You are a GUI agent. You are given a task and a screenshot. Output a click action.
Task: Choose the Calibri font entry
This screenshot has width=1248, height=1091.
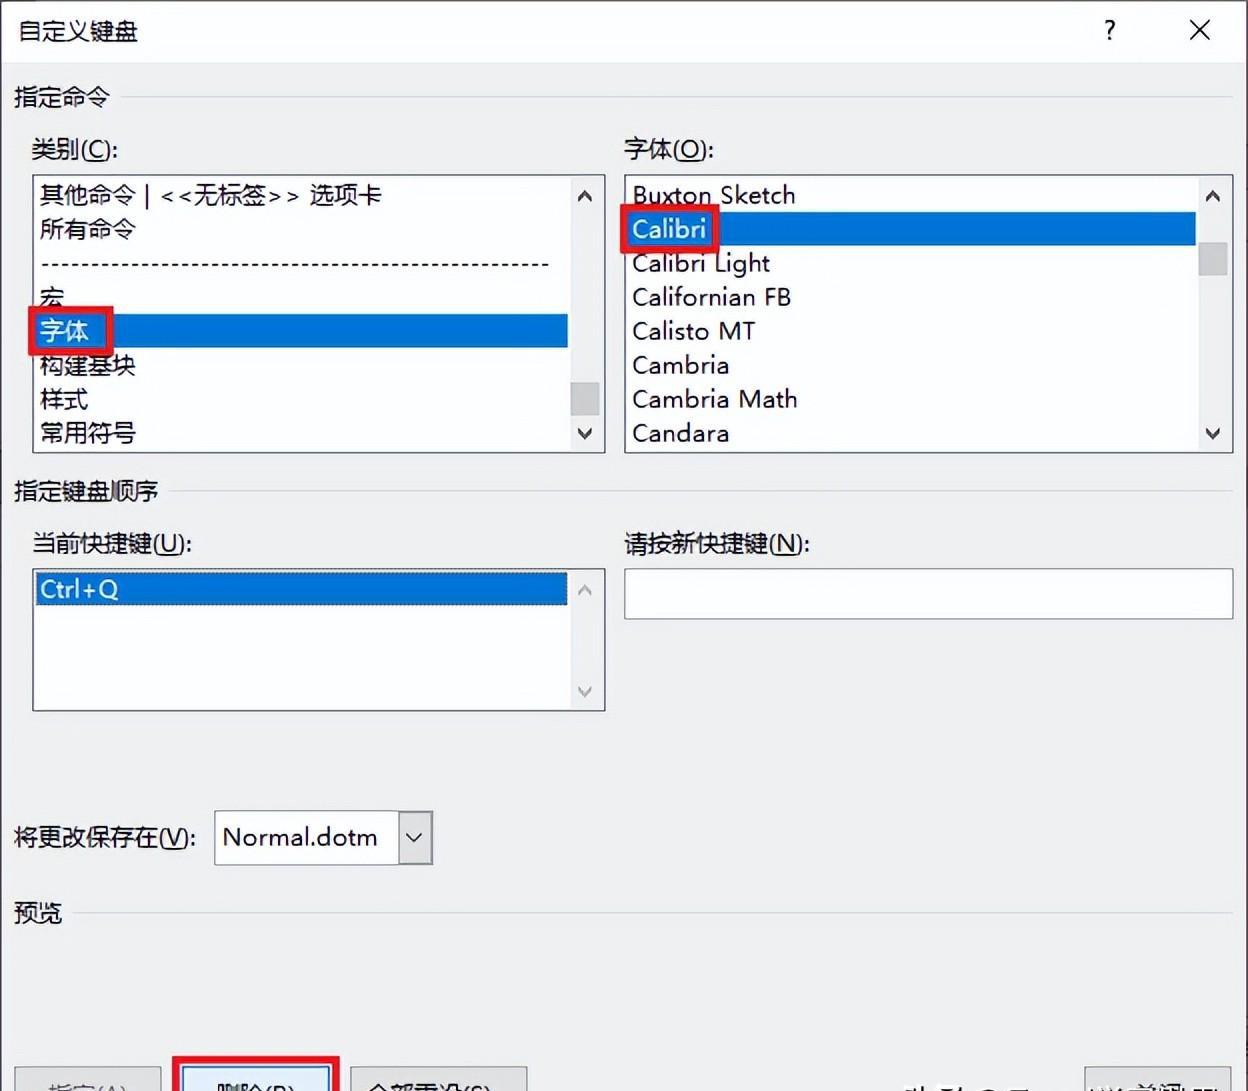(x=911, y=229)
